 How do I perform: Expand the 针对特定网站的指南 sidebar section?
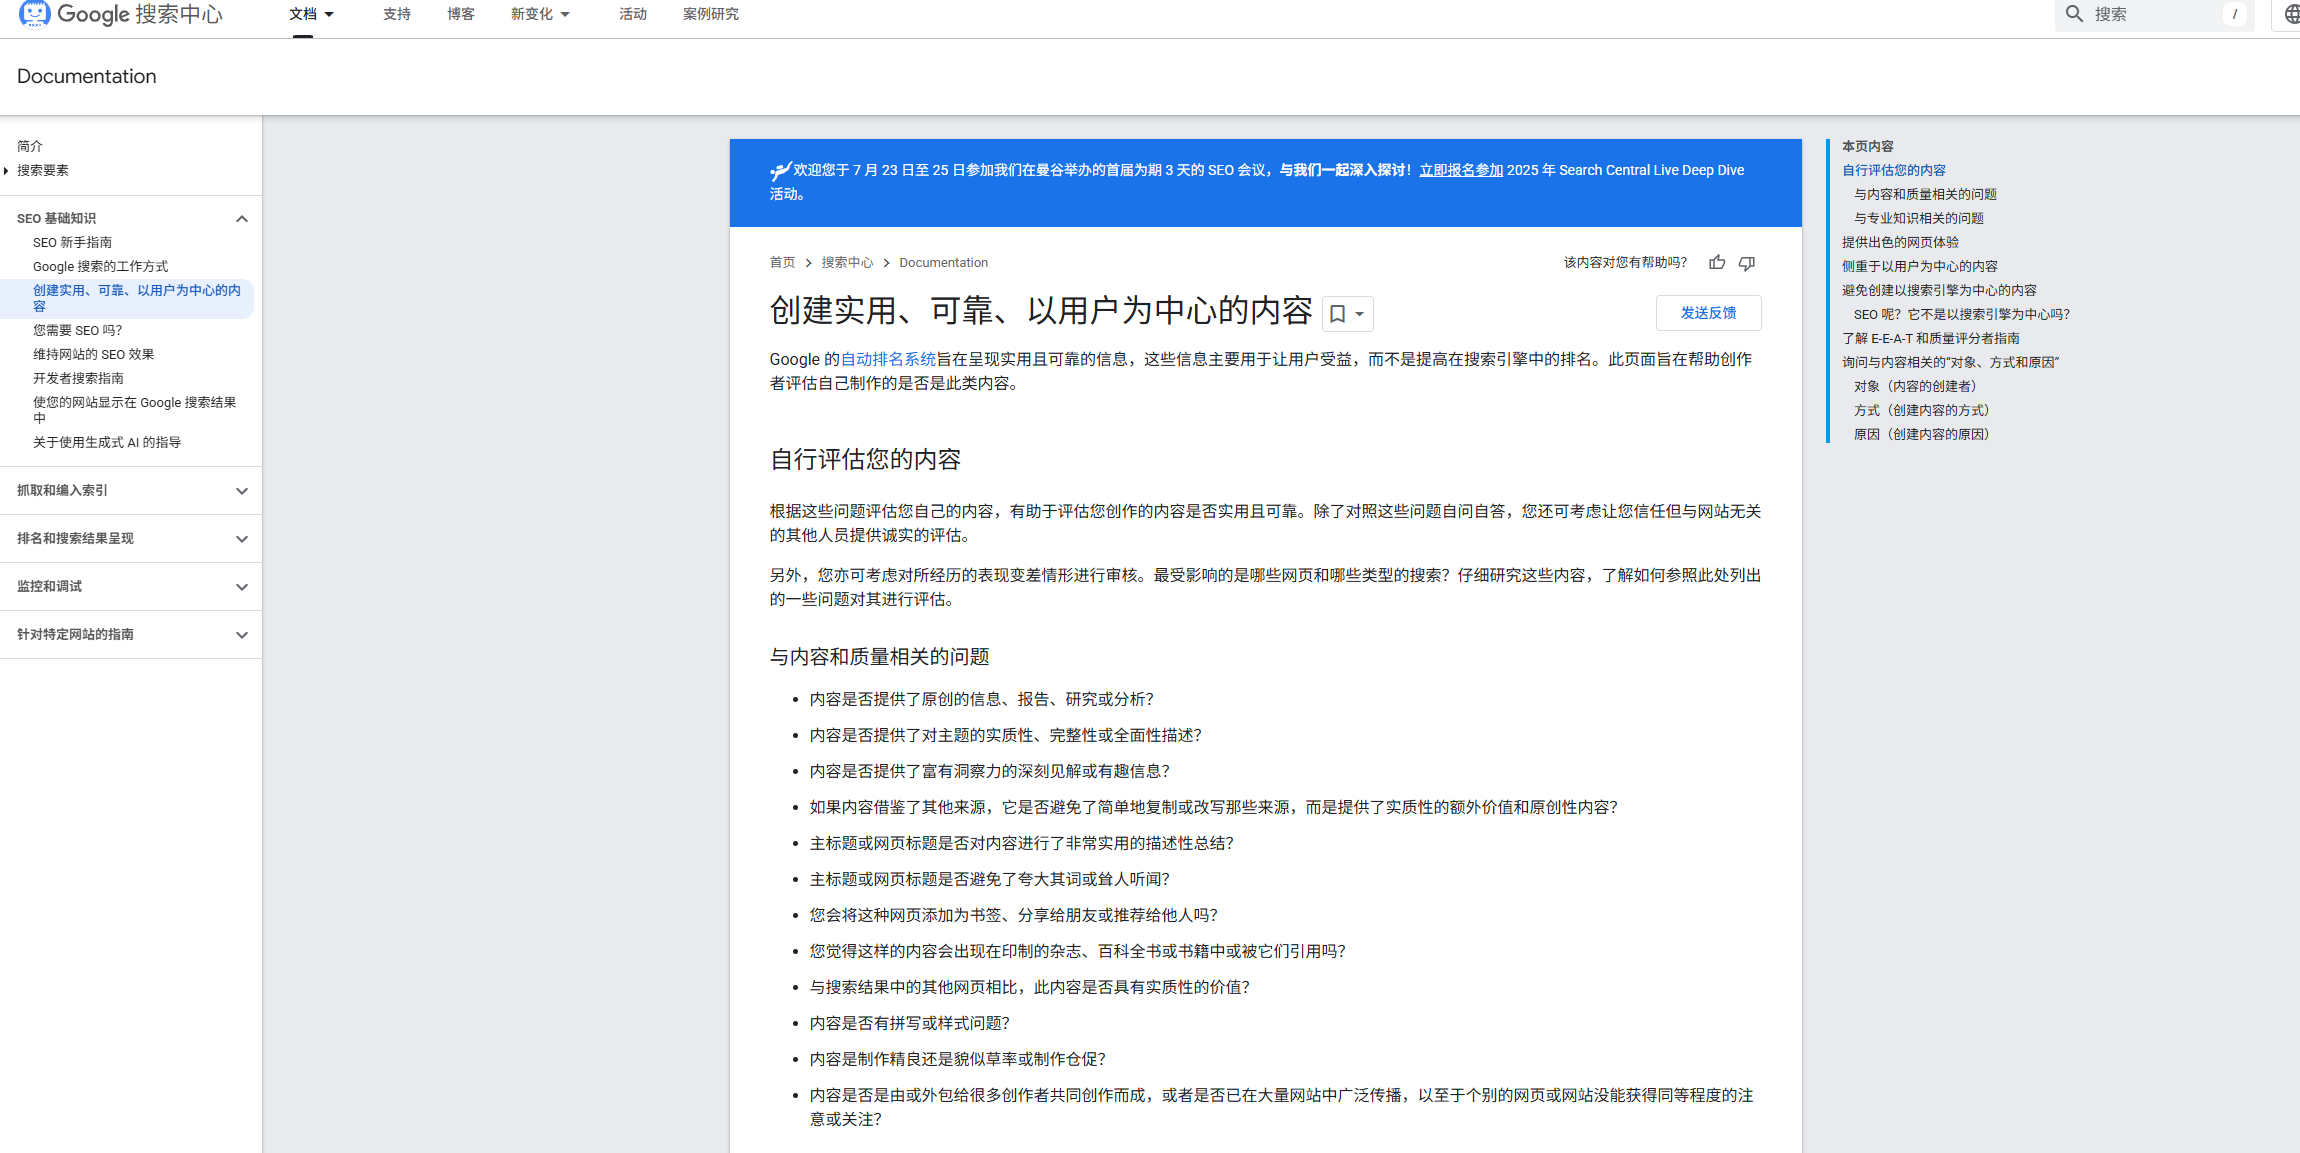(241, 634)
